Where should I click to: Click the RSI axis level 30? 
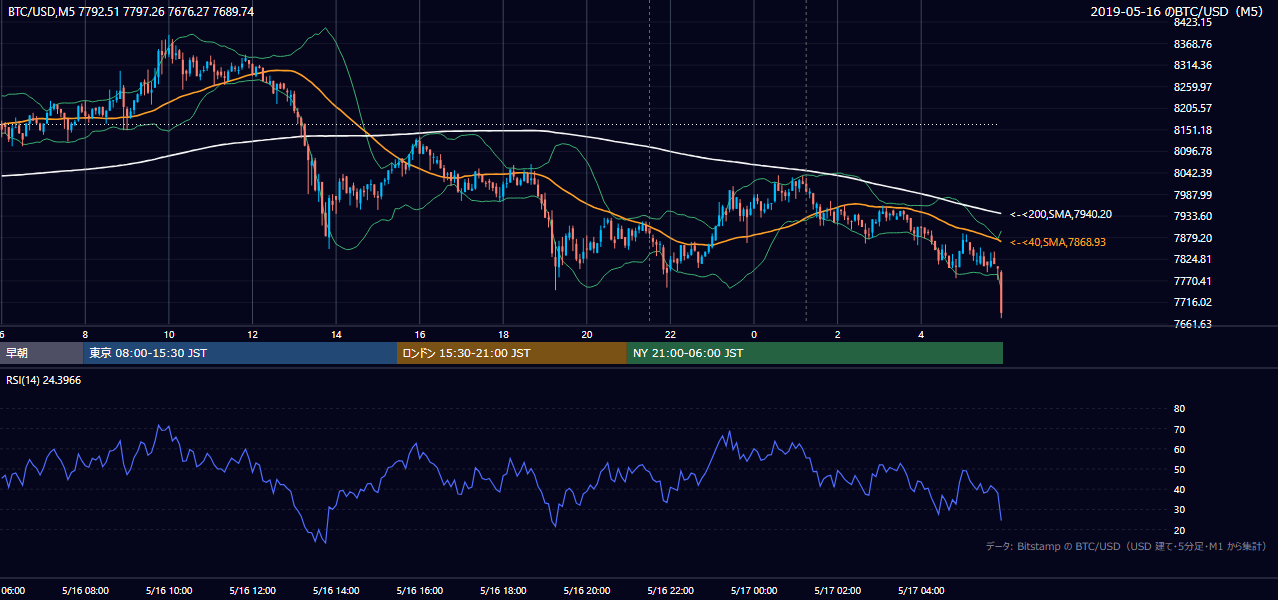coord(1179,510)
